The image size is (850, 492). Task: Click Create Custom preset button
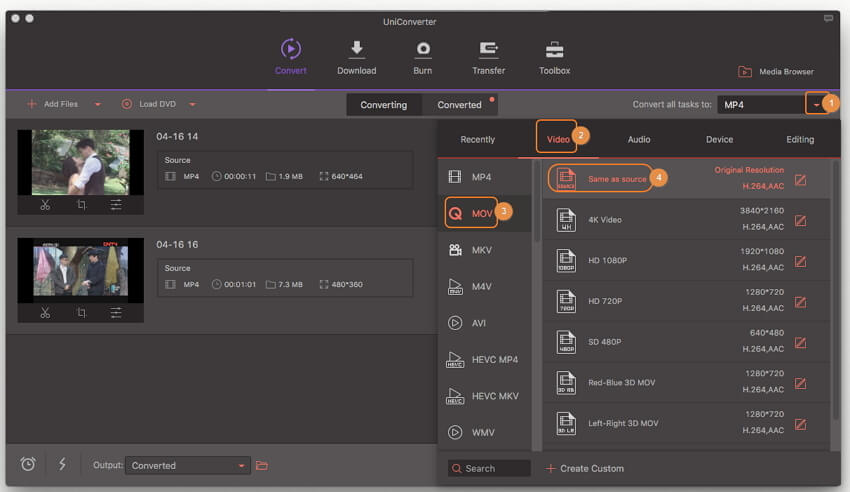[585, 468]
